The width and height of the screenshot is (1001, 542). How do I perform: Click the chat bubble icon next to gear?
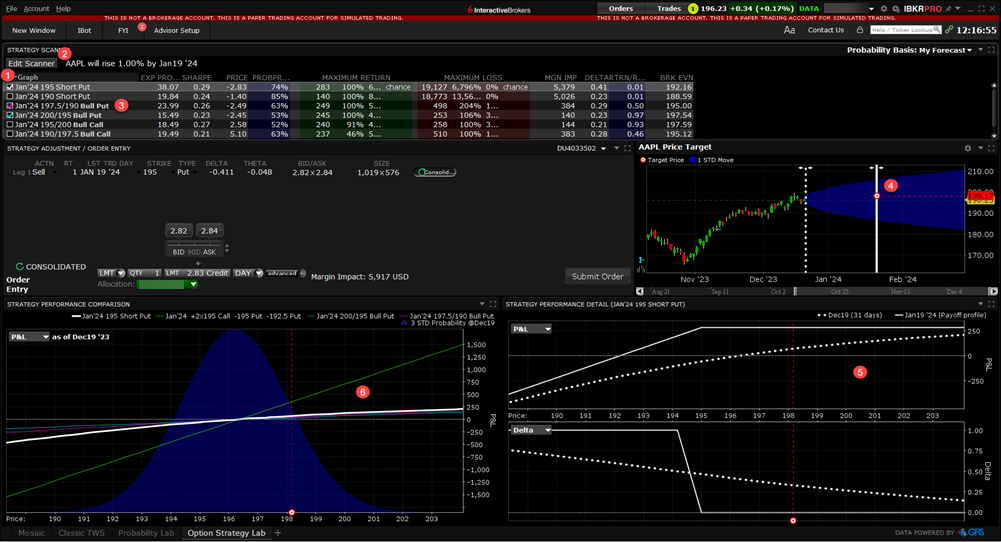896,9
